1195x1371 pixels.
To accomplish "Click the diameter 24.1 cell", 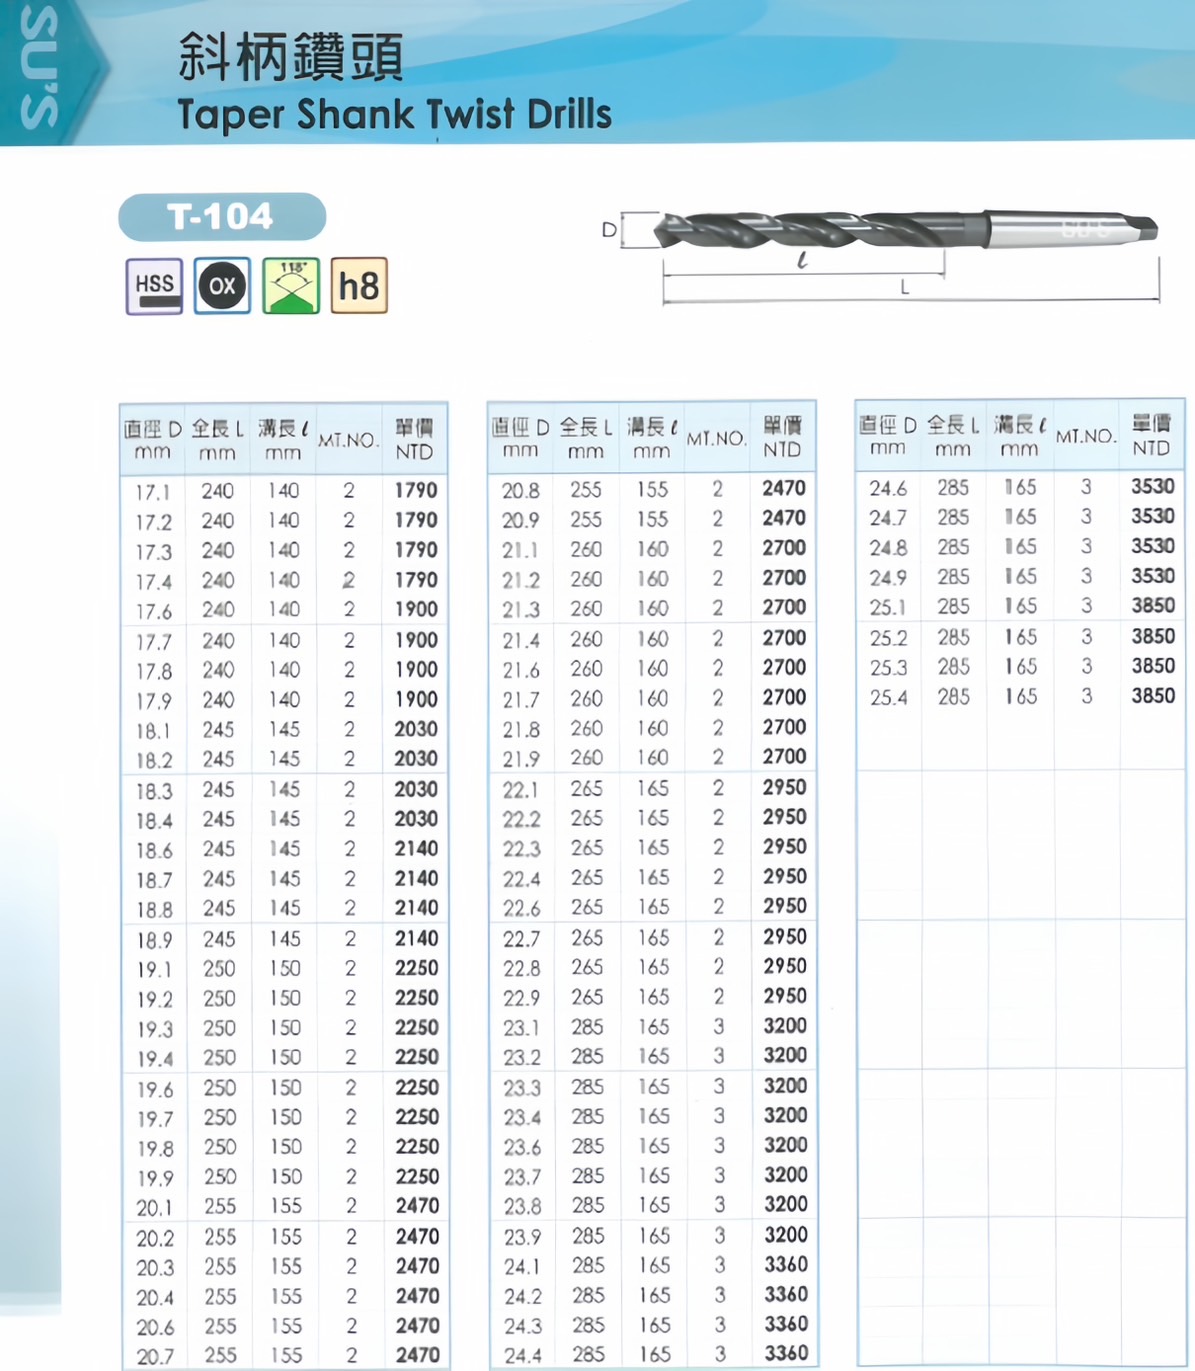I will pos(523,1267).
